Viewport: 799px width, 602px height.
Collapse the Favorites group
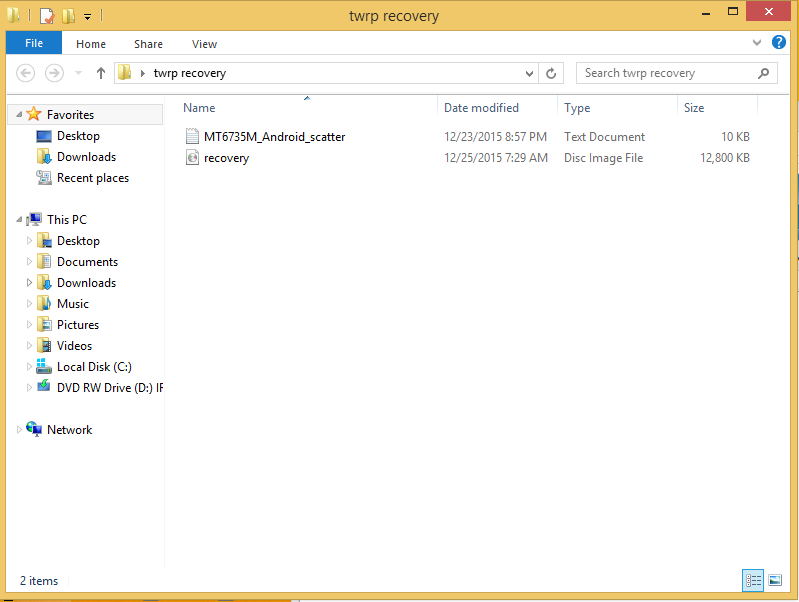[x=19, y=115]
